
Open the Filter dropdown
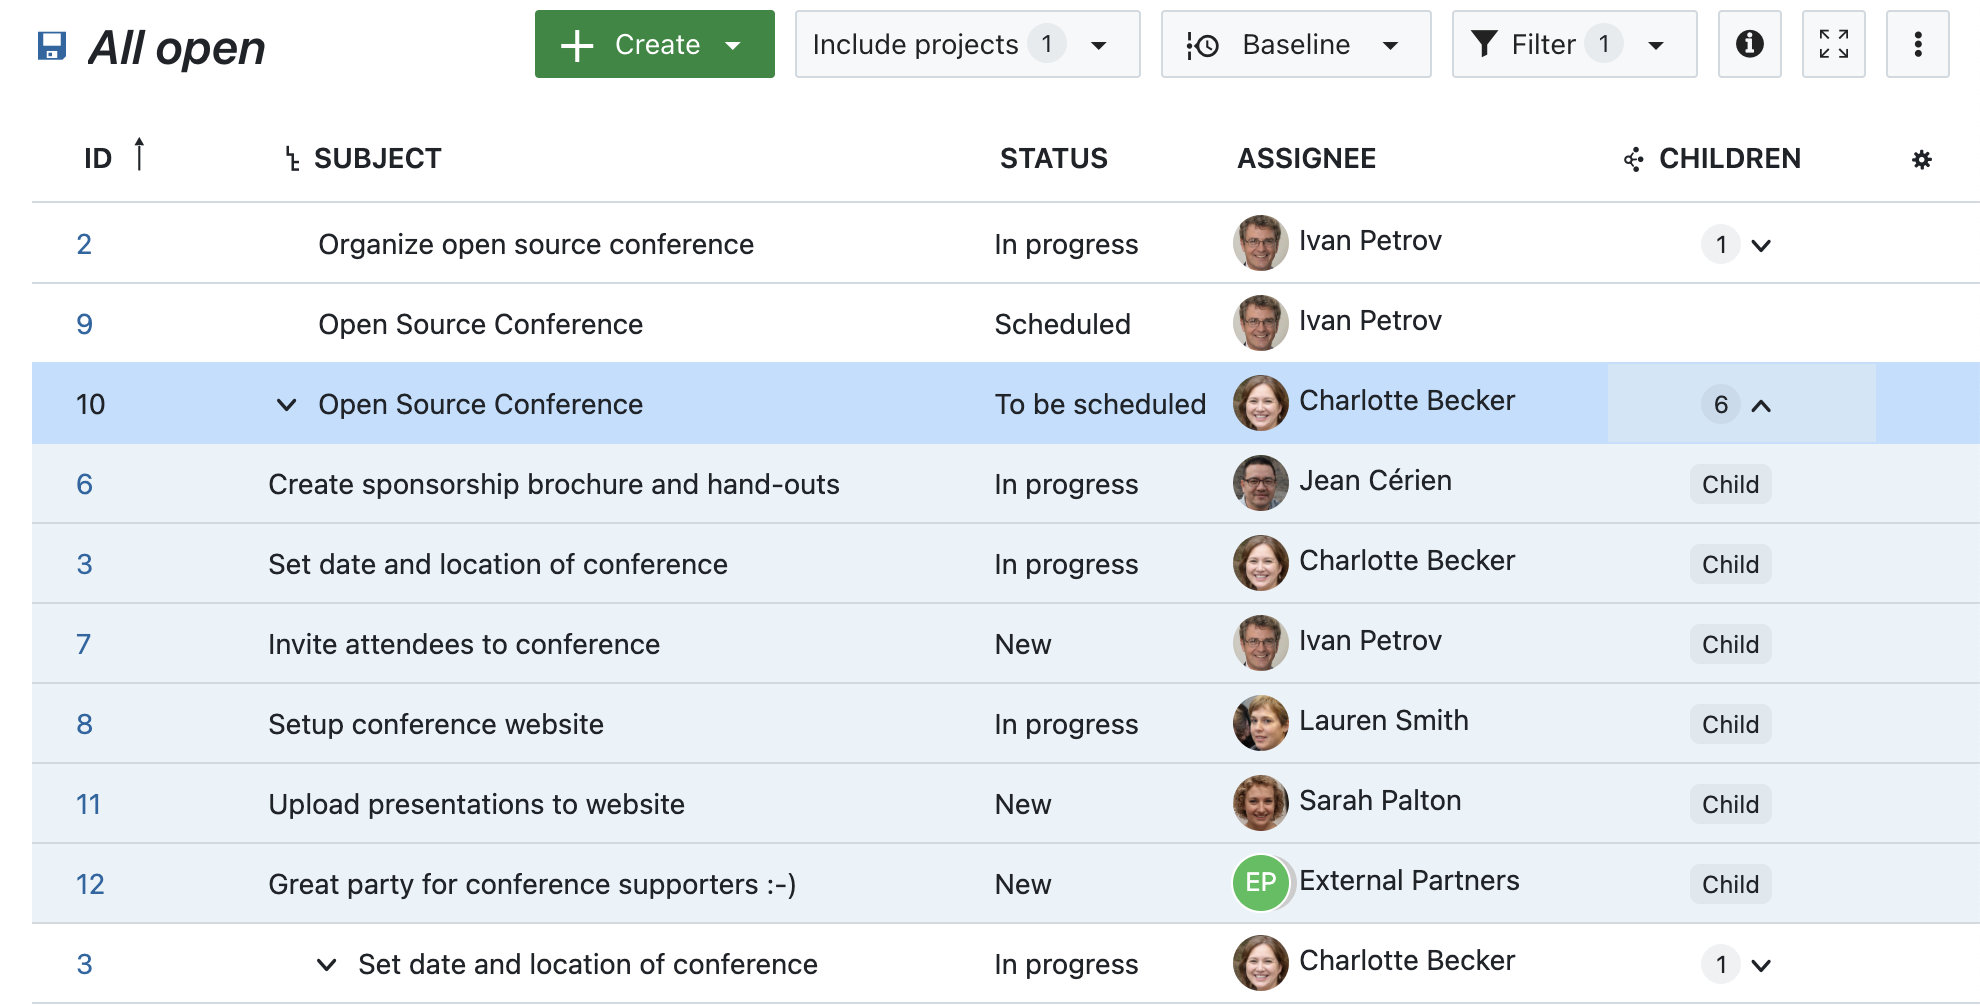point(1573,44)
